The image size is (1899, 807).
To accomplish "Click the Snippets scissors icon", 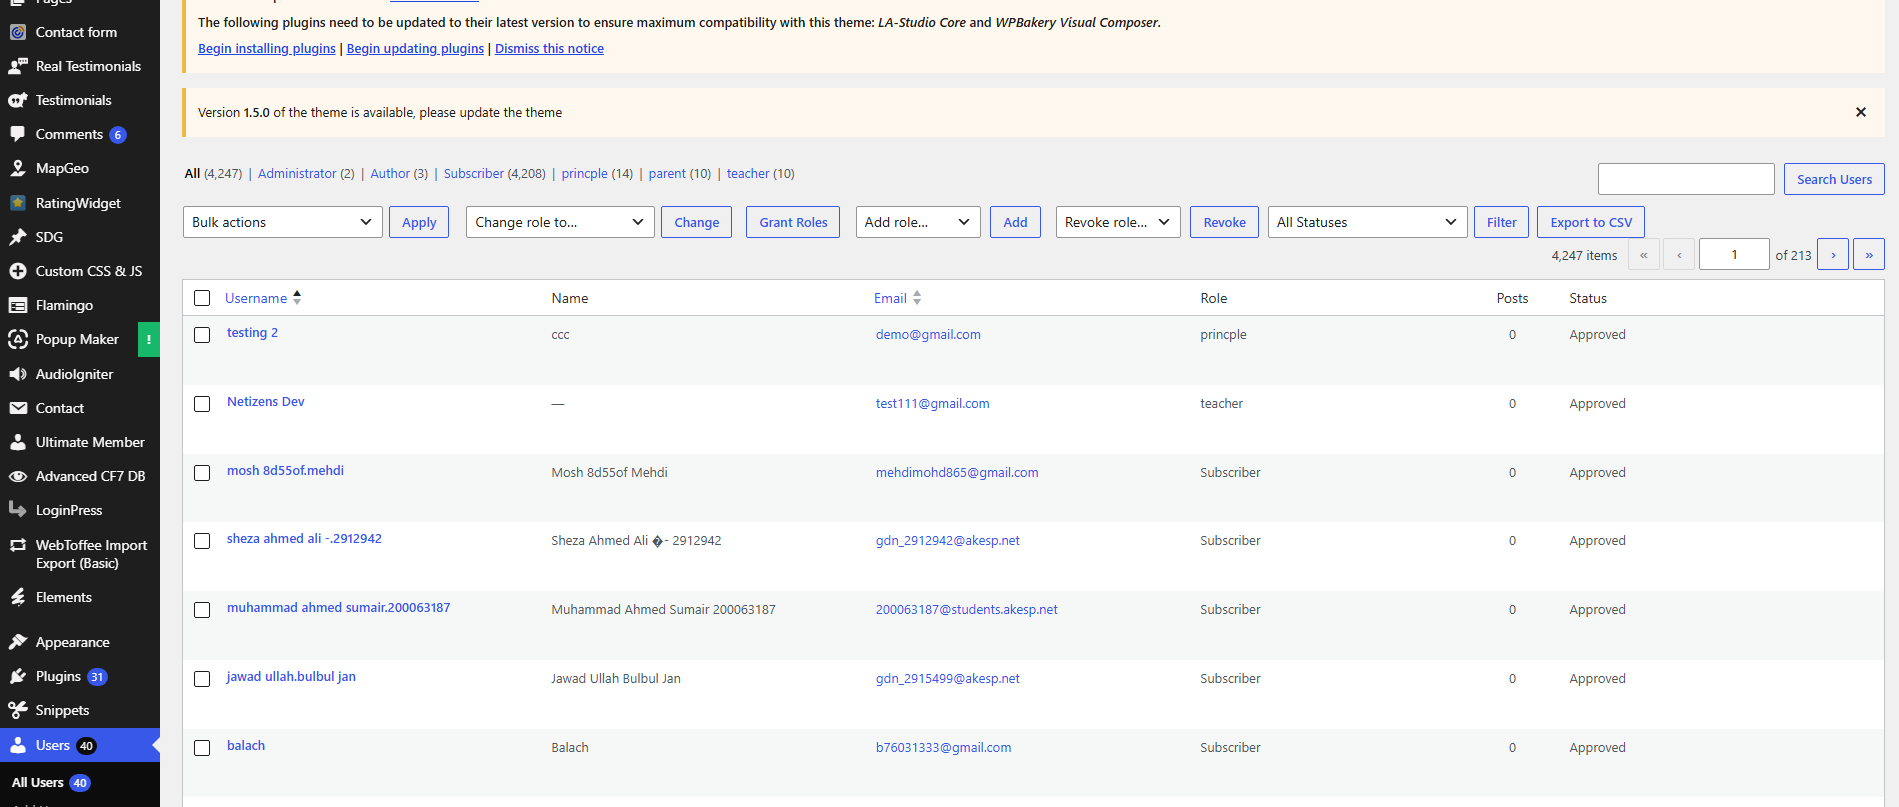I will pyautogui.click(x=18, y=710).
